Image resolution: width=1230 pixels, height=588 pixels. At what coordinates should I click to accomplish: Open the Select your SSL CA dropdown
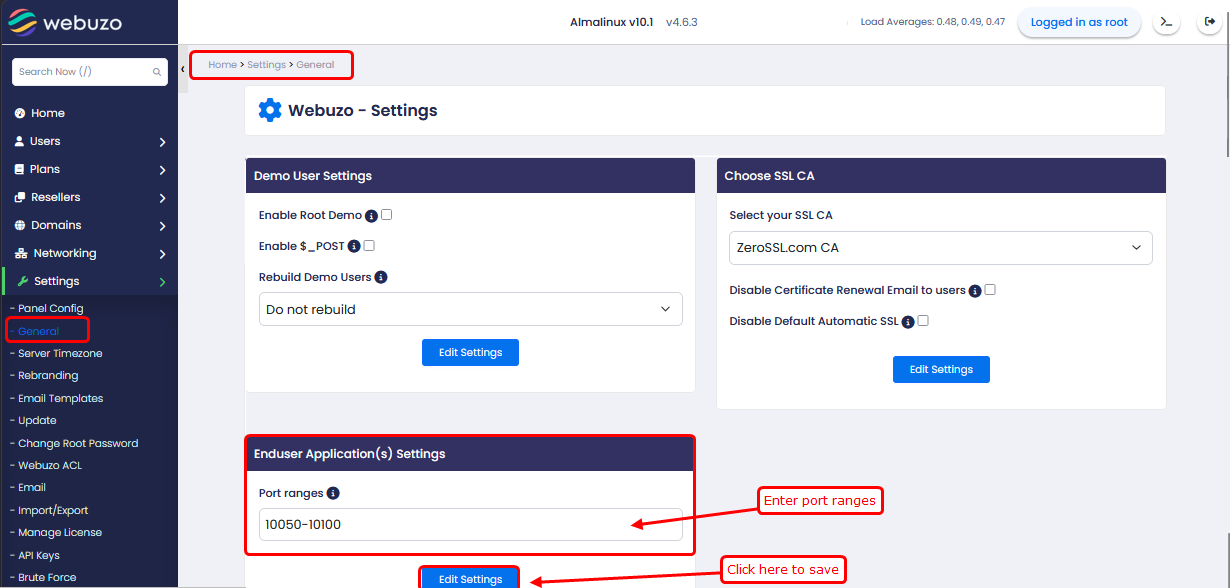tap(940, 248)
